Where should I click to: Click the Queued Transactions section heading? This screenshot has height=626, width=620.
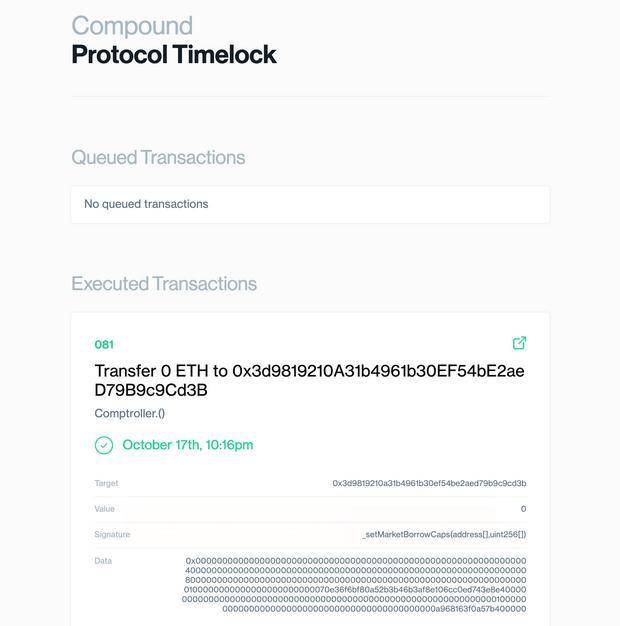(x=158, y=157)
